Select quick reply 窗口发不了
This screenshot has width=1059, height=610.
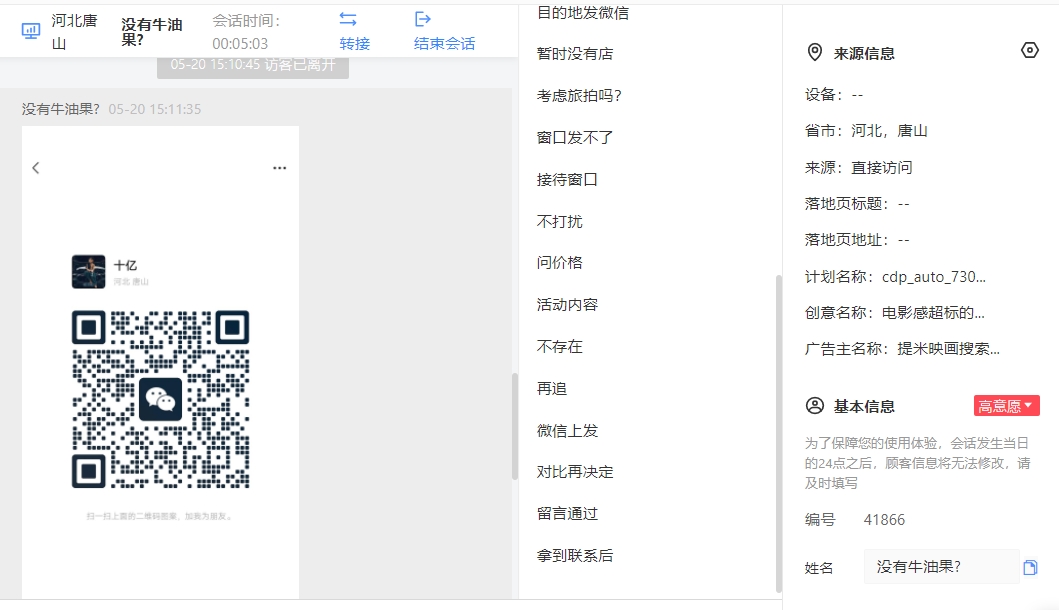[575, 138]
